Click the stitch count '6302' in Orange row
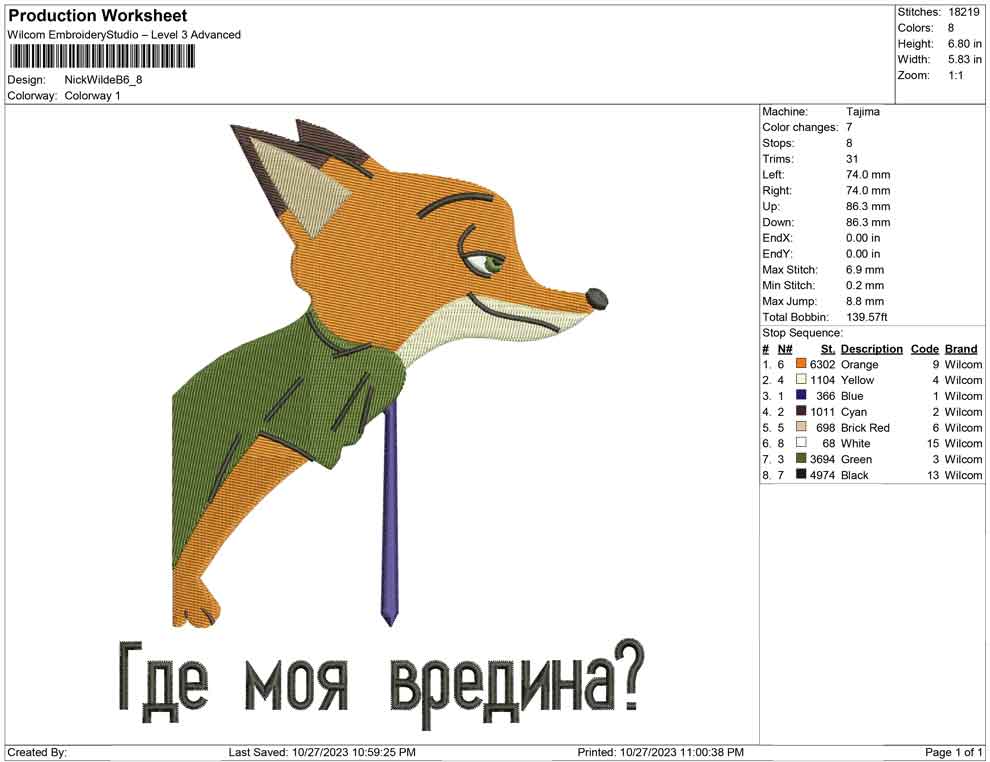This screenshot has width=990, height=762. click(x=823, y=364)
